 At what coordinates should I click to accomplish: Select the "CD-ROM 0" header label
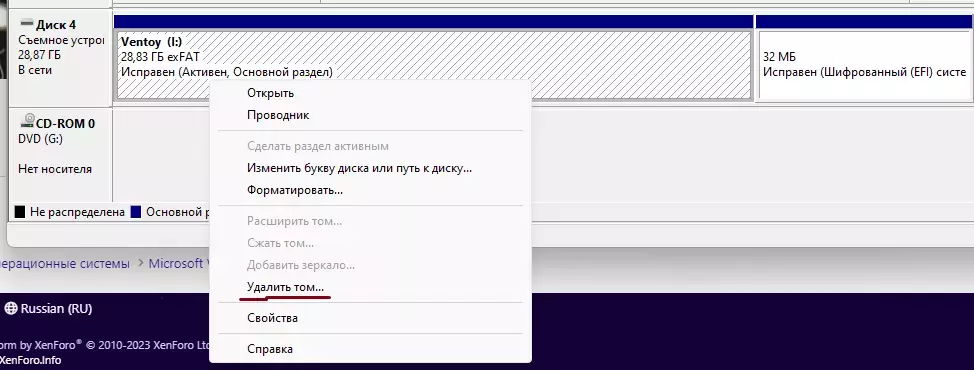pyautogui.click(x=65, y=124)
